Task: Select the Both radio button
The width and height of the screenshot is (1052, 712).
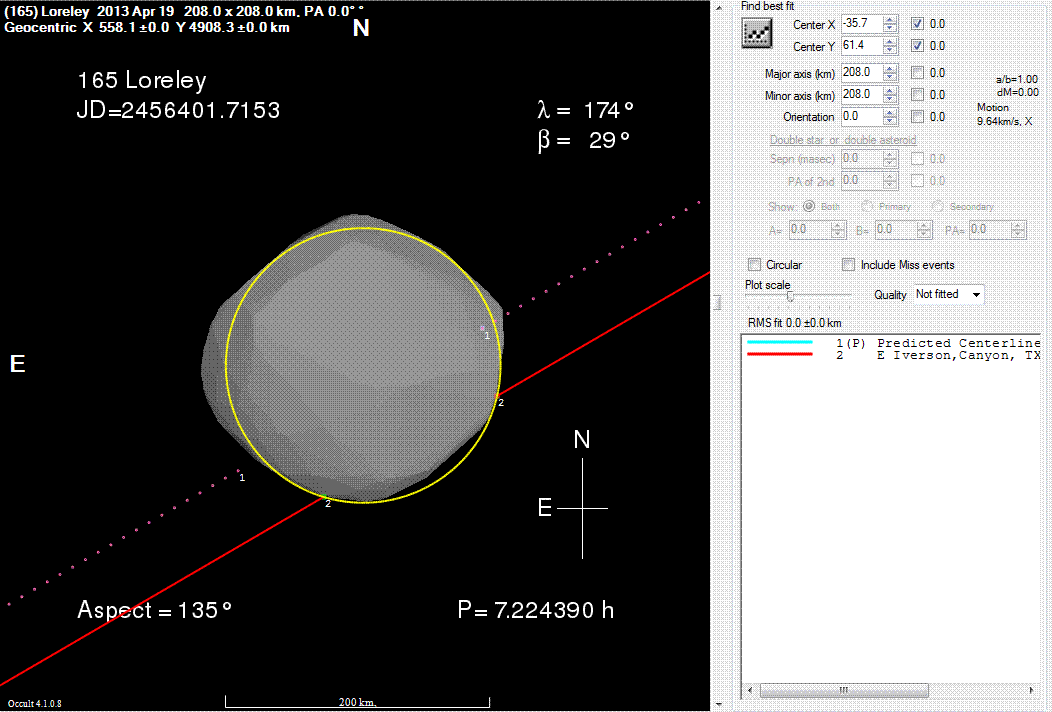Action: point(809,206)
